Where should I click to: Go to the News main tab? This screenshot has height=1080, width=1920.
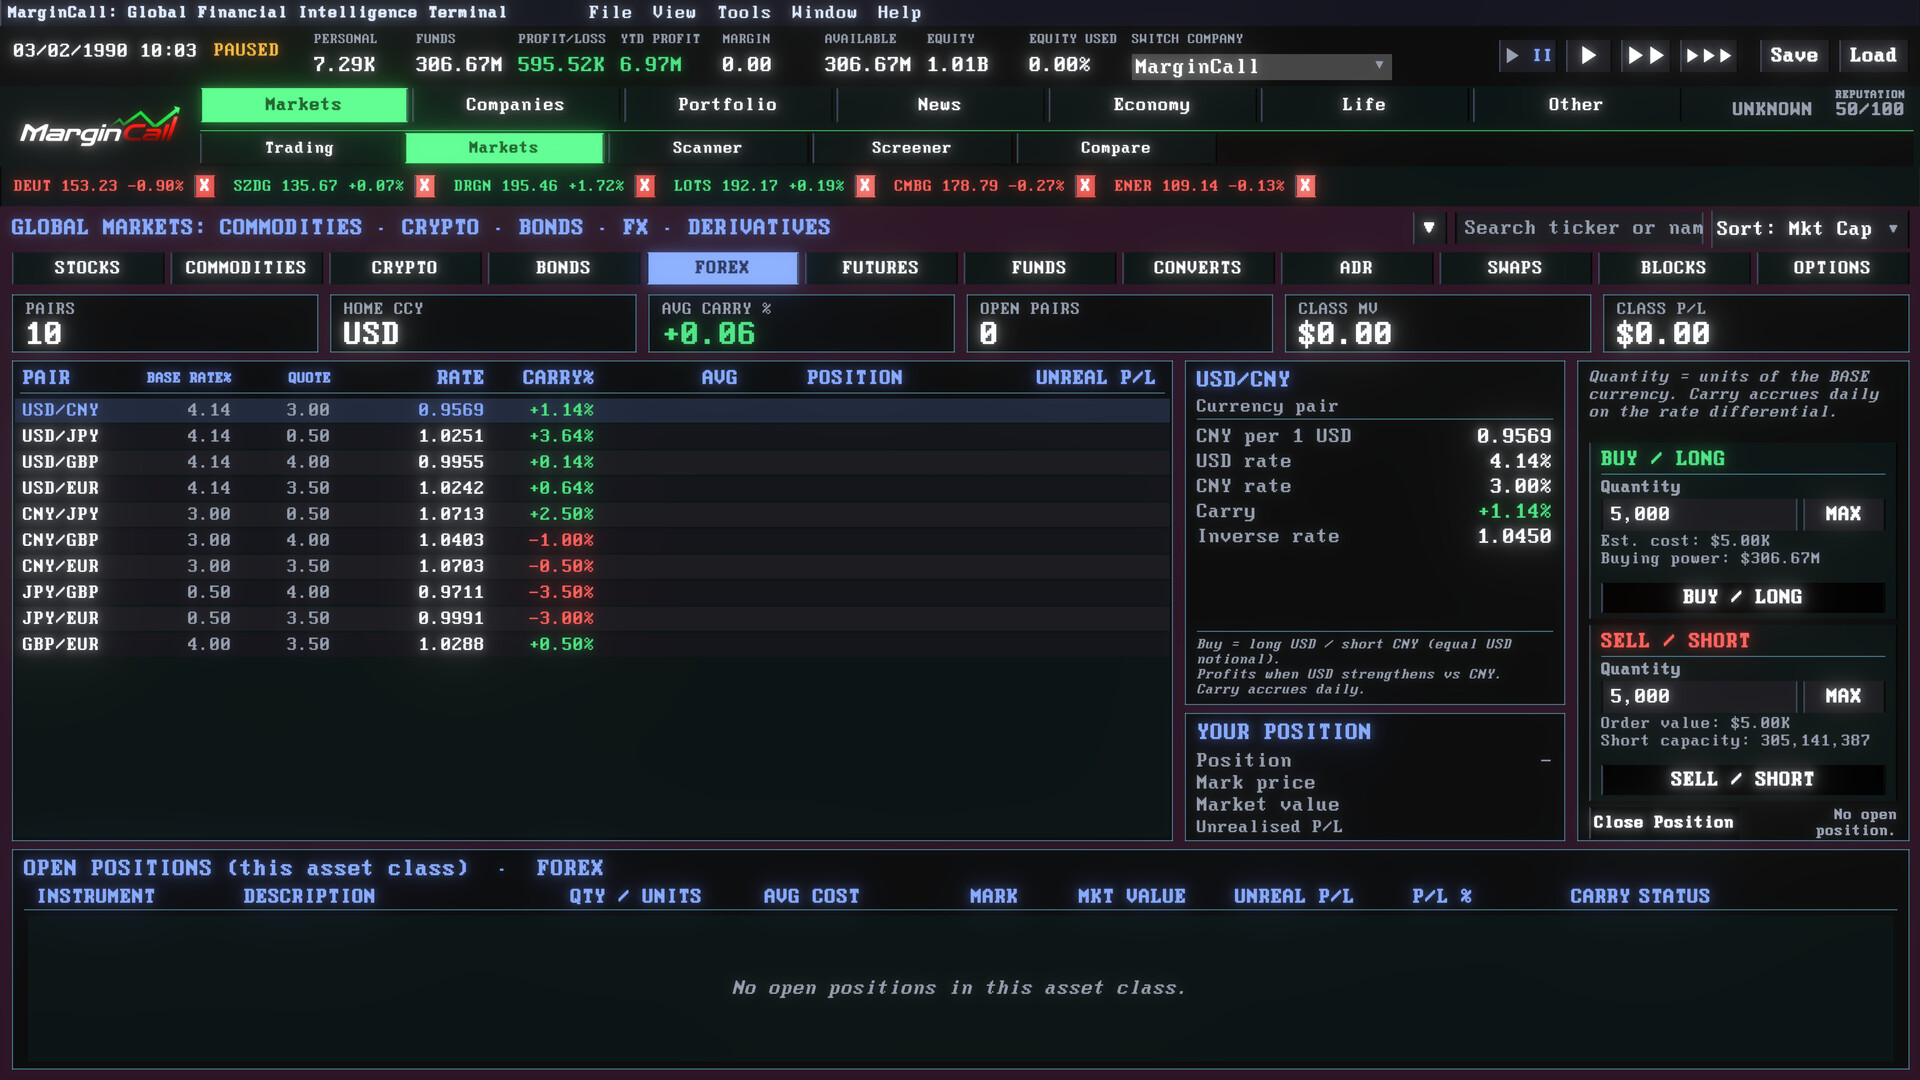[939, 105]
